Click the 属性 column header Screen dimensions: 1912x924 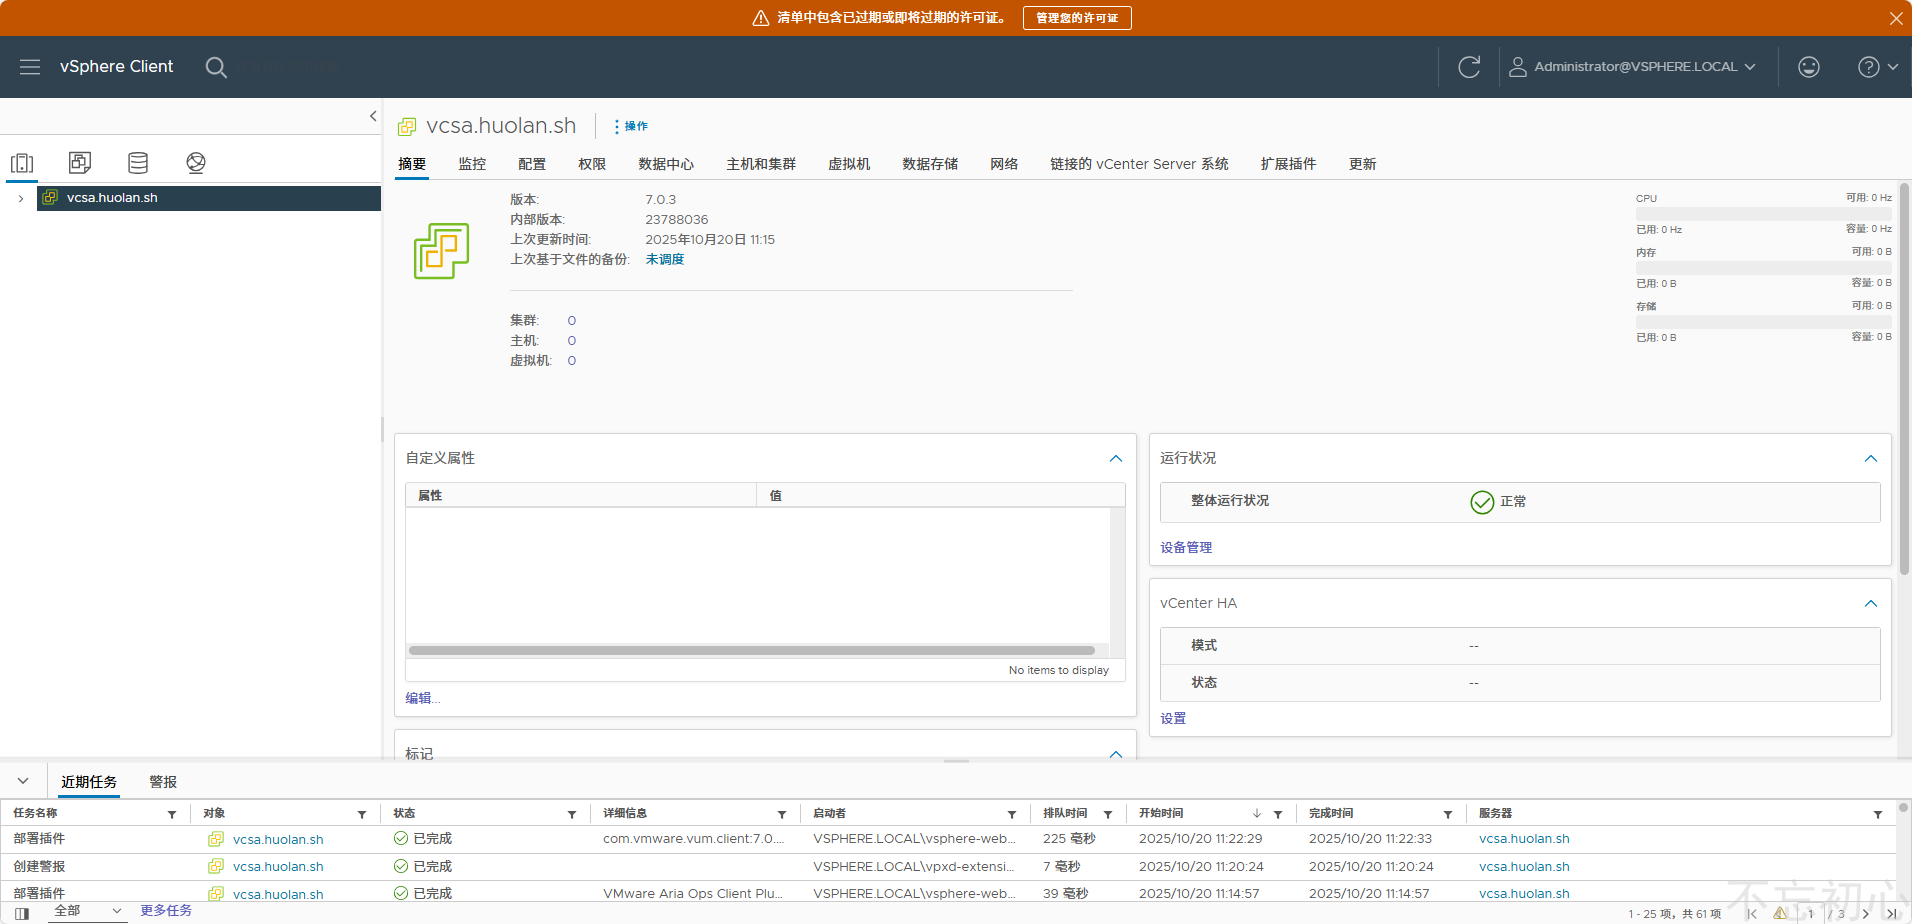click(x=581, y=496)
